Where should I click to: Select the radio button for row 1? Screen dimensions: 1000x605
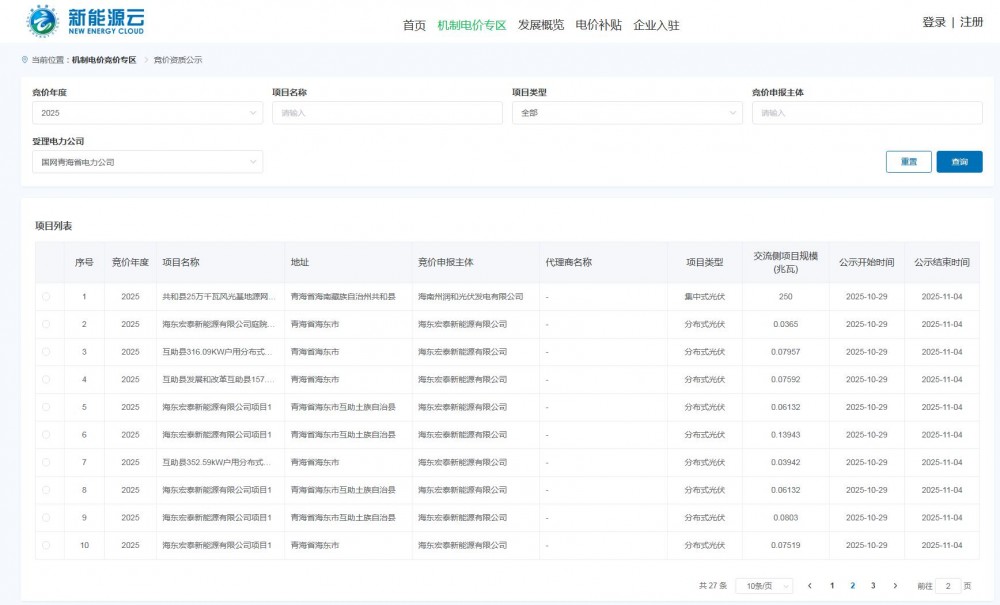(46, 297)
